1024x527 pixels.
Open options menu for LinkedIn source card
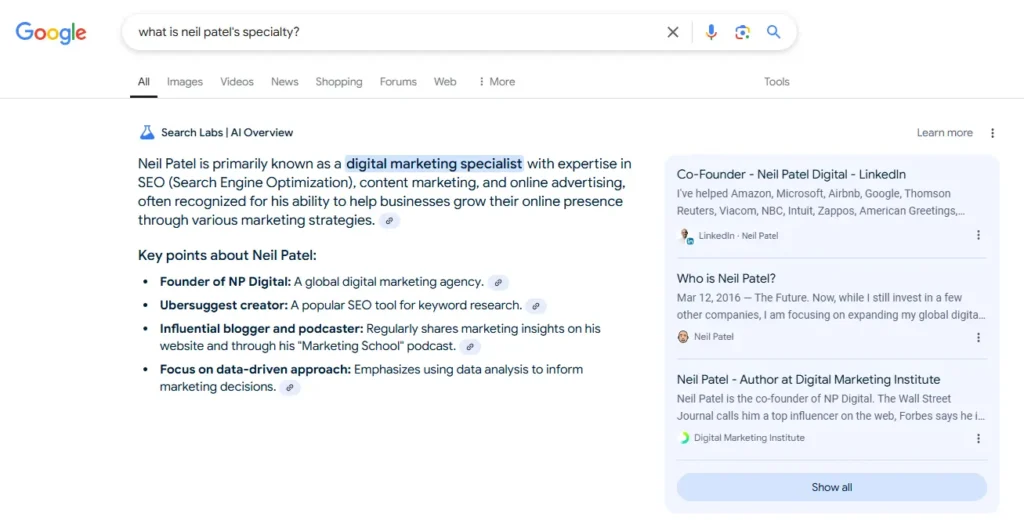tap(978, 235)
